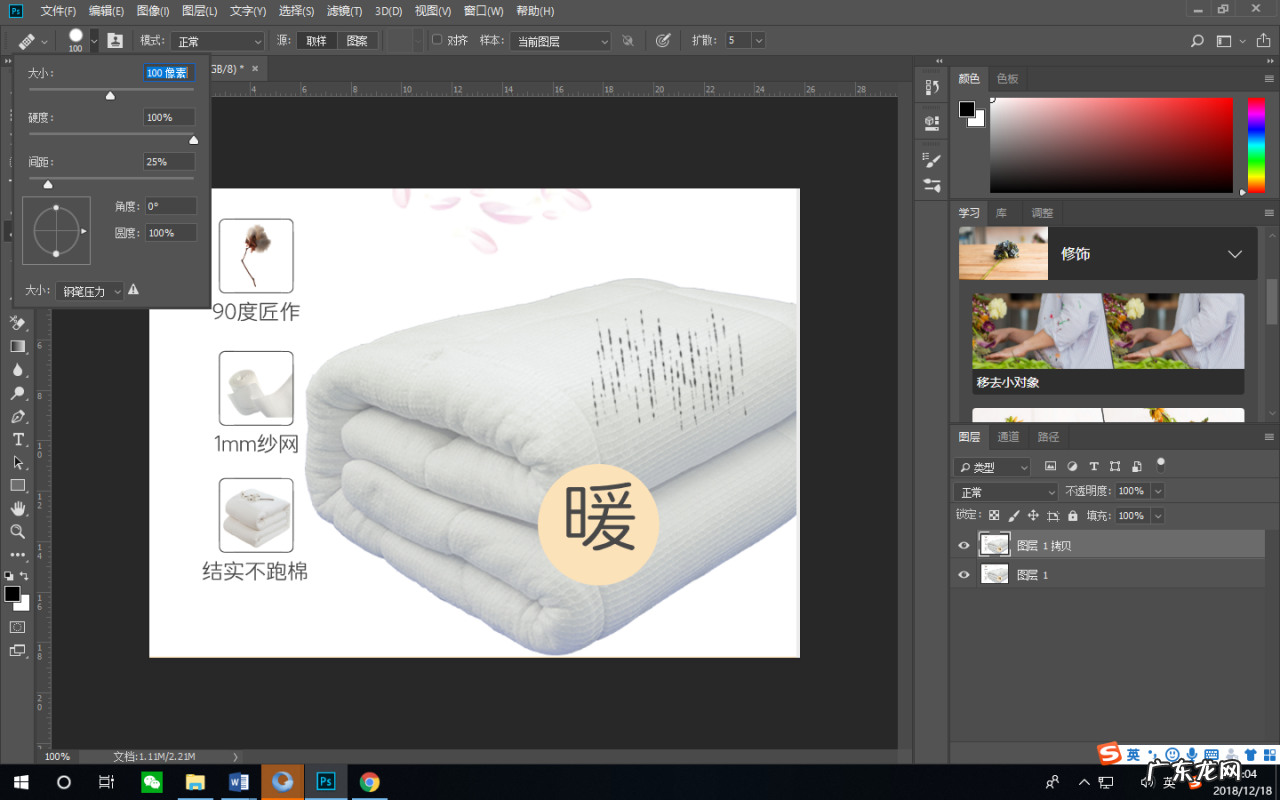The height and width of the screenshot is (800, 1280).
Task: Switch to the 色板 tab
Action: pos(1007,78)
